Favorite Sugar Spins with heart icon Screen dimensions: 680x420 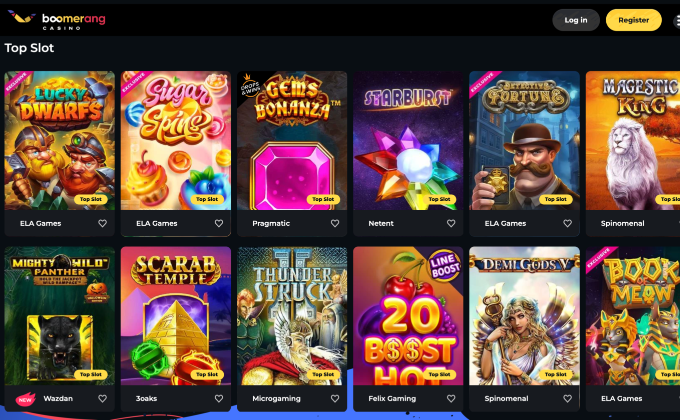point(219,223)
